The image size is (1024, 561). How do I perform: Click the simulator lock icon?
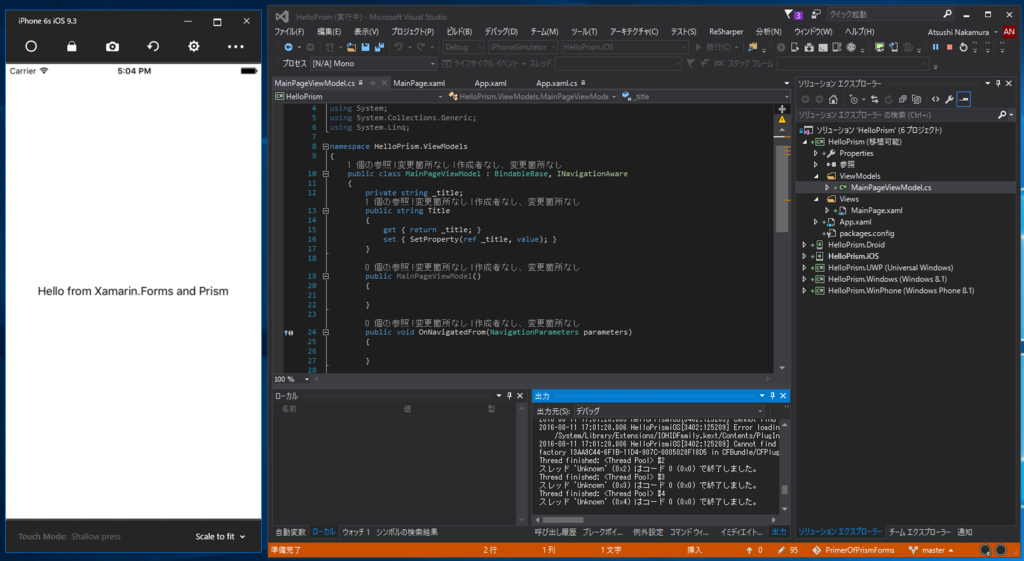72,46
